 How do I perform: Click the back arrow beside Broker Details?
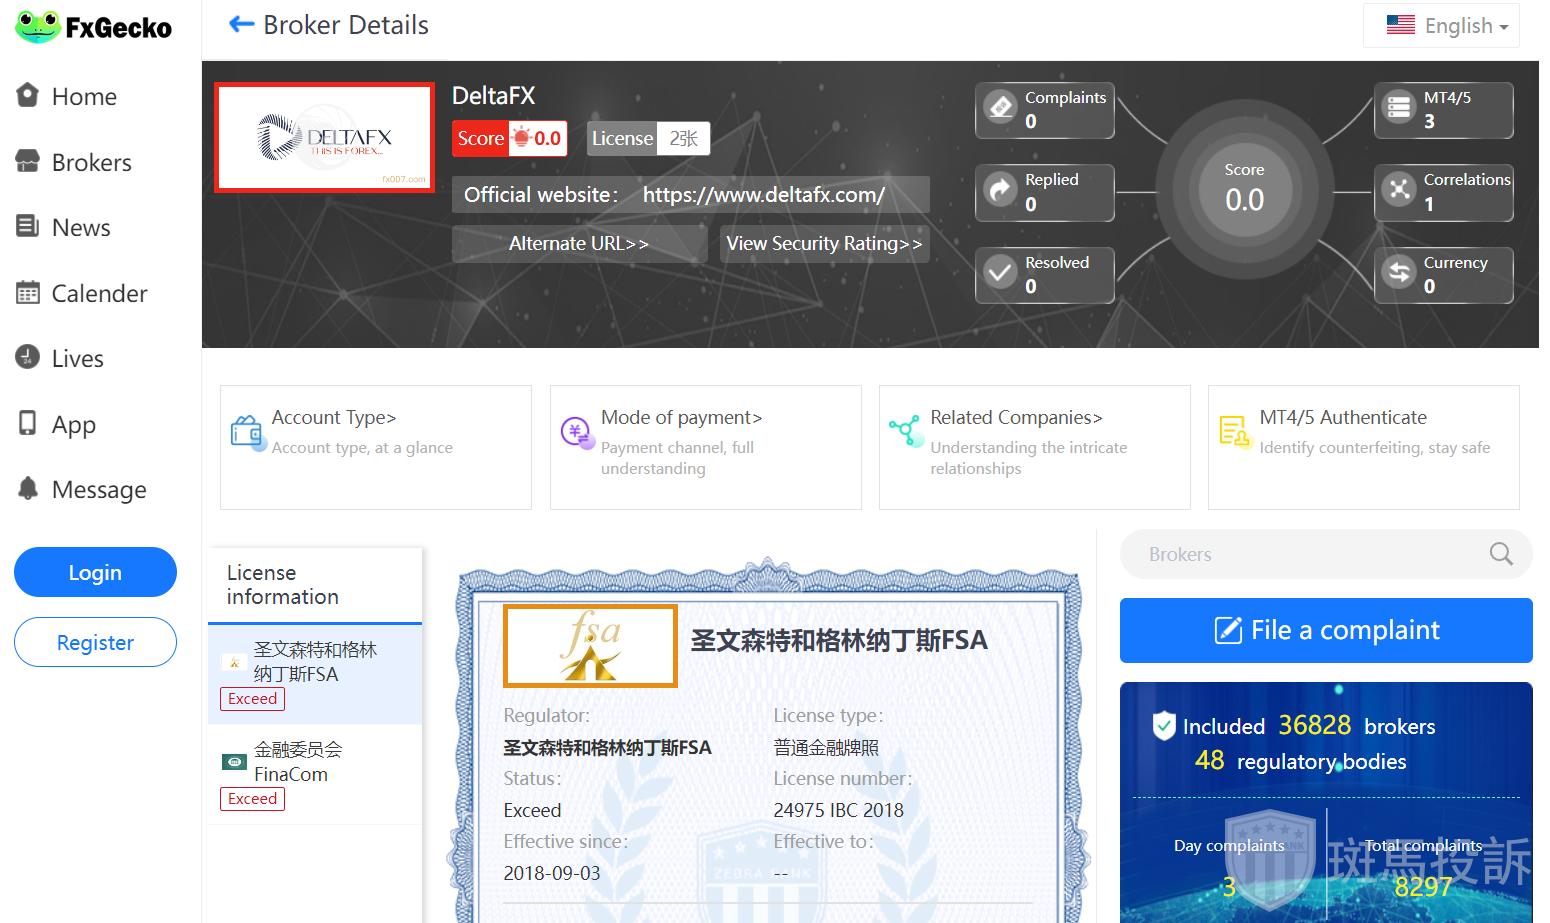241,25
